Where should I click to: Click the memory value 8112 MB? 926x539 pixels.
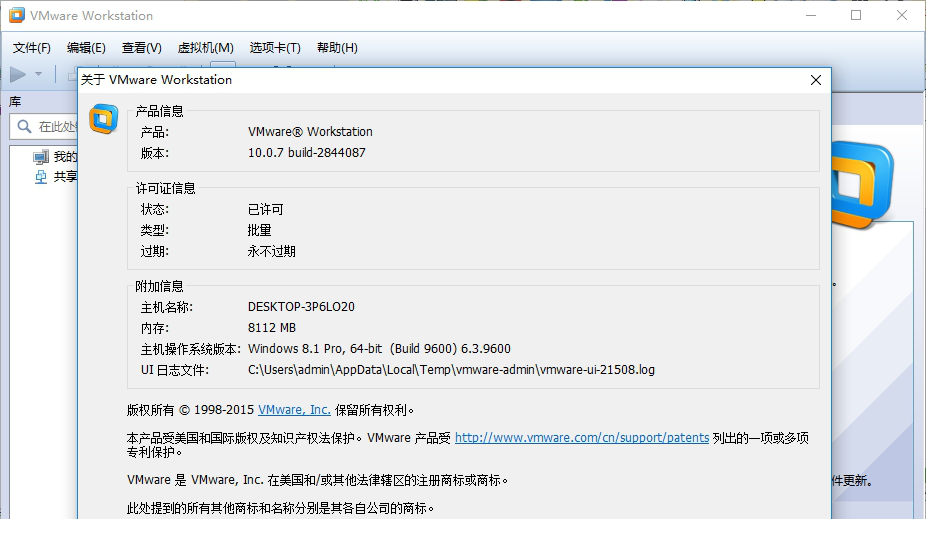tap(272, 328)
